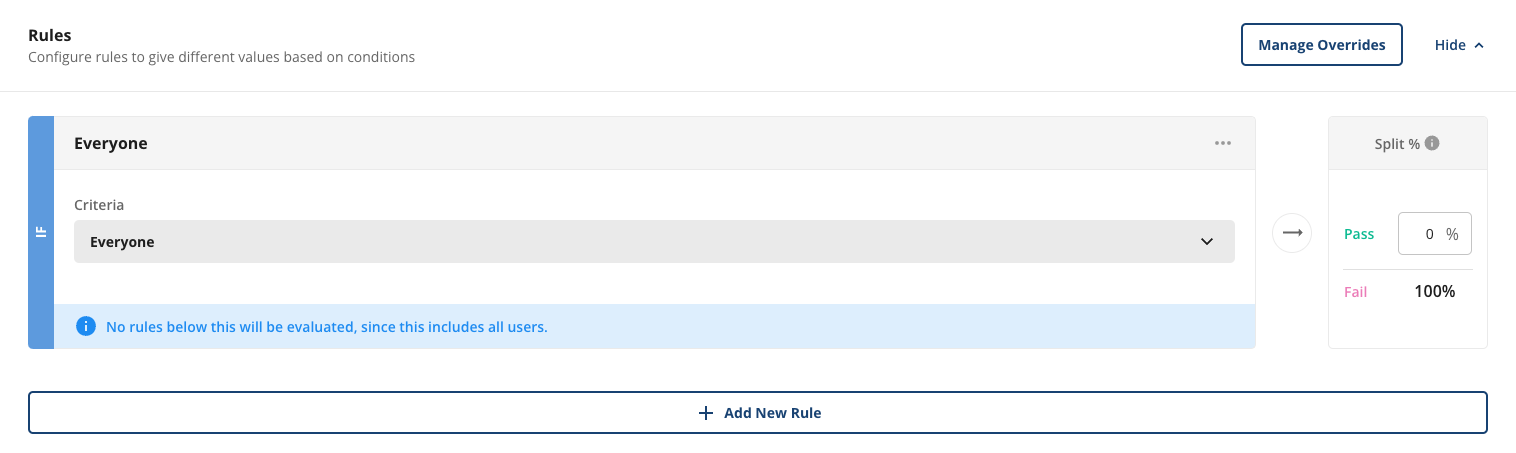Click the Fail 100% value

point(1434,292)
